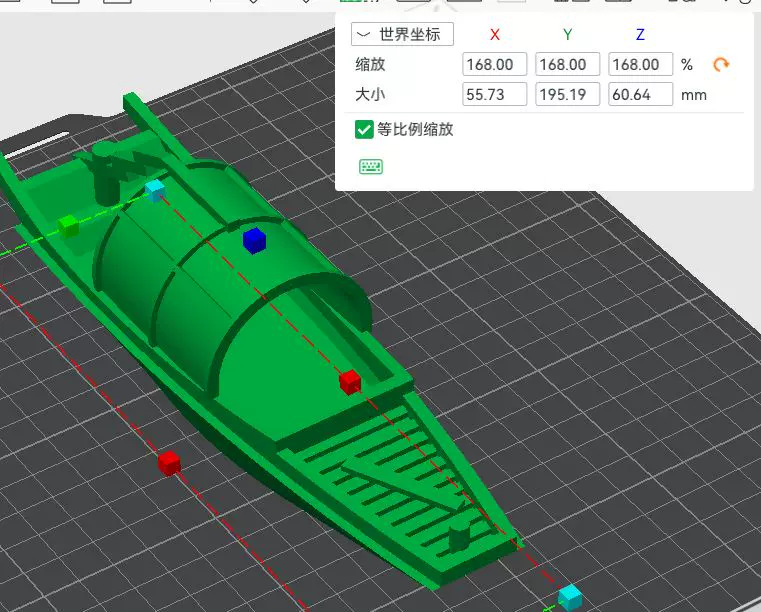The height and width of the screenshot is (612, 761).
Task: Reset scale with the orange arrow icon
Action: [721, 65]
